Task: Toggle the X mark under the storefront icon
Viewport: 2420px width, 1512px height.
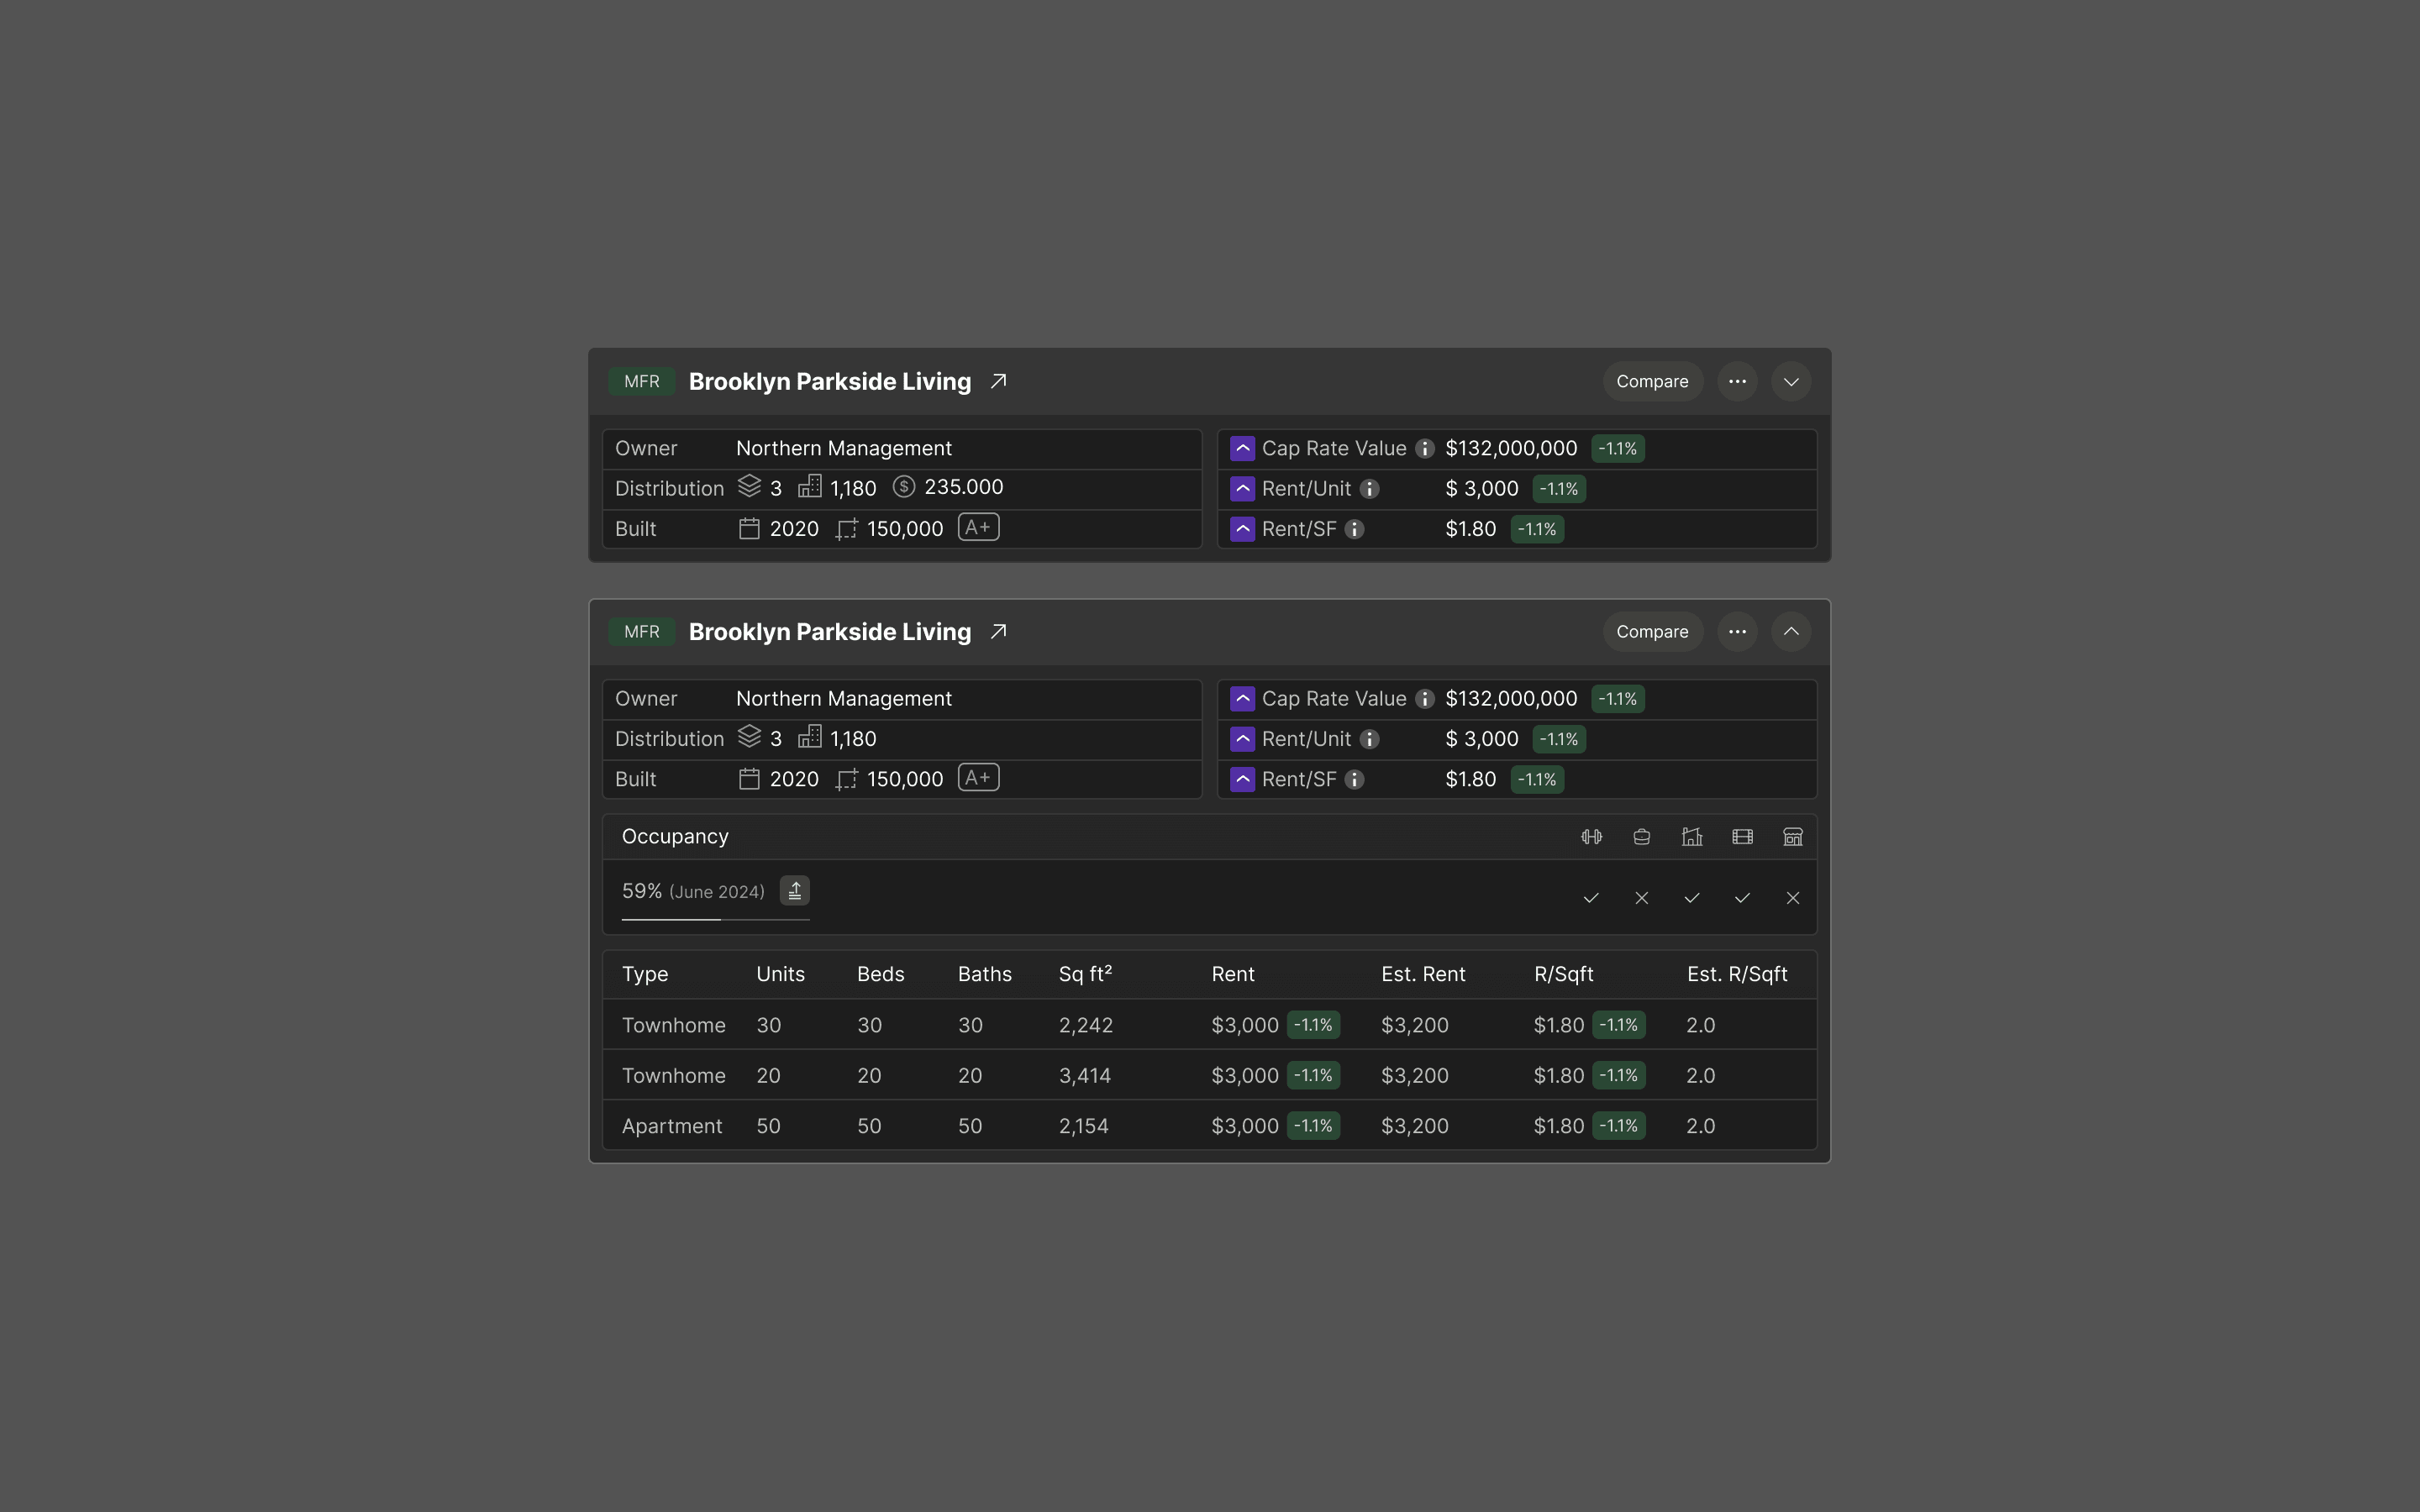Action: [1792, 898]
